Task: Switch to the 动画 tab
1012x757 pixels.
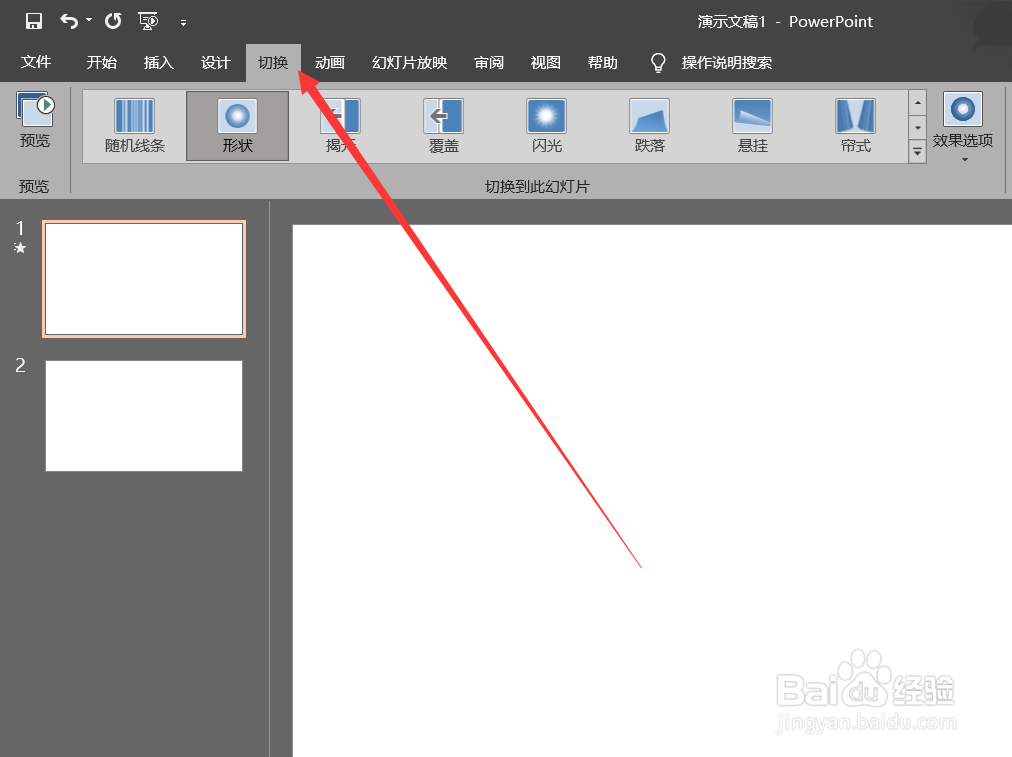Action: coord(330,63)
